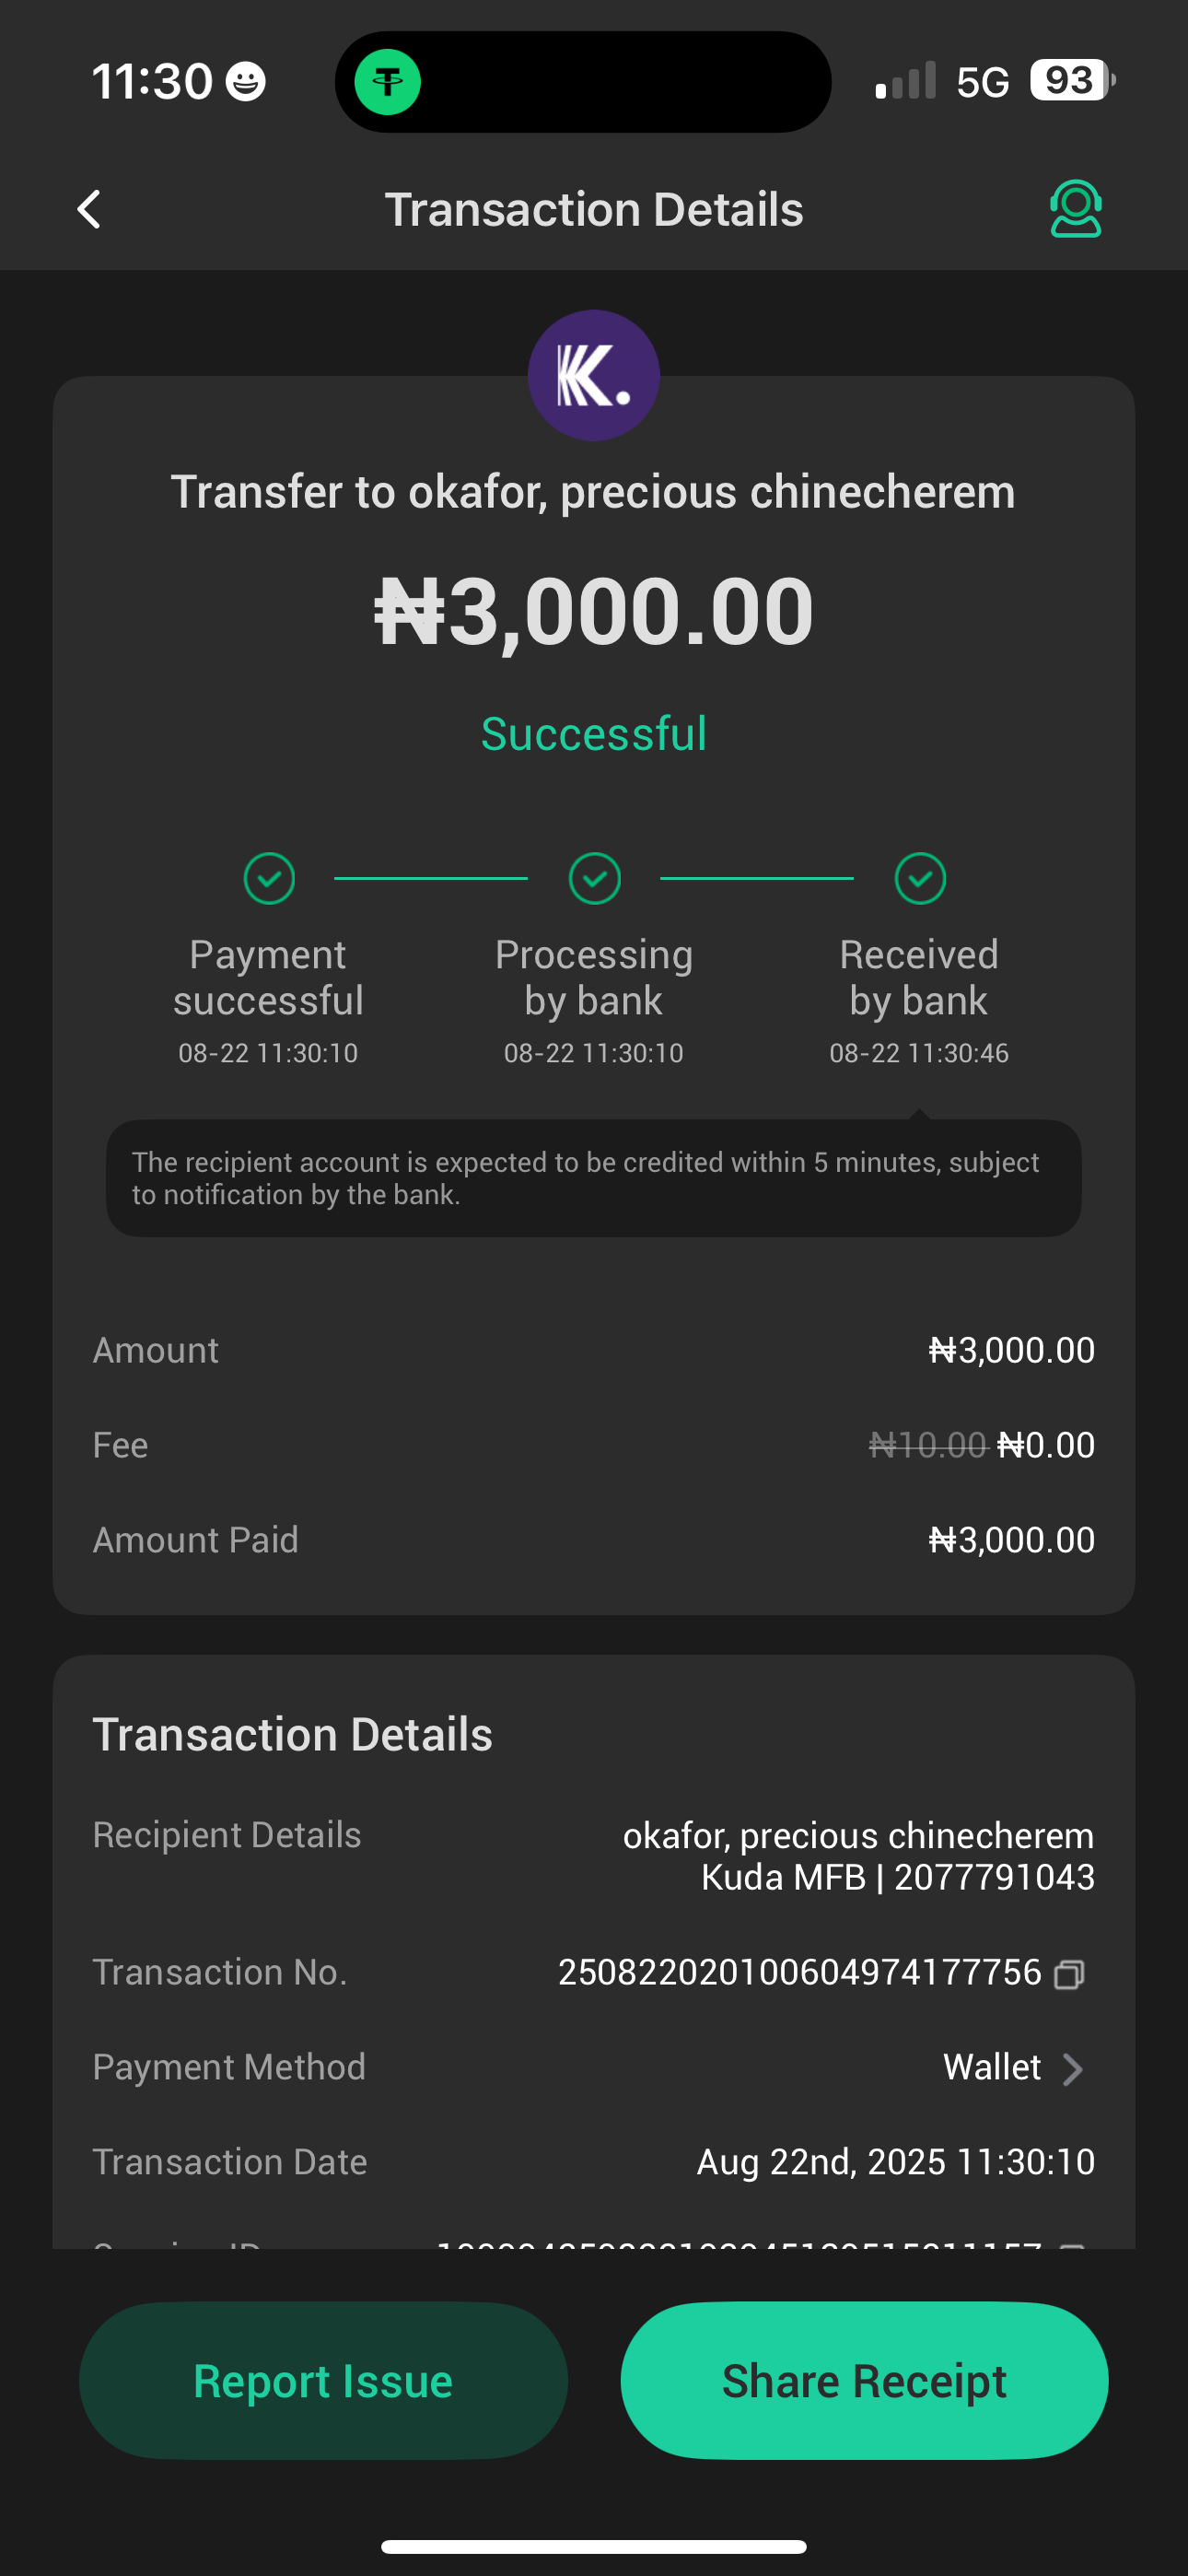Tap the battery indicator in status bar

[1071, 80]
